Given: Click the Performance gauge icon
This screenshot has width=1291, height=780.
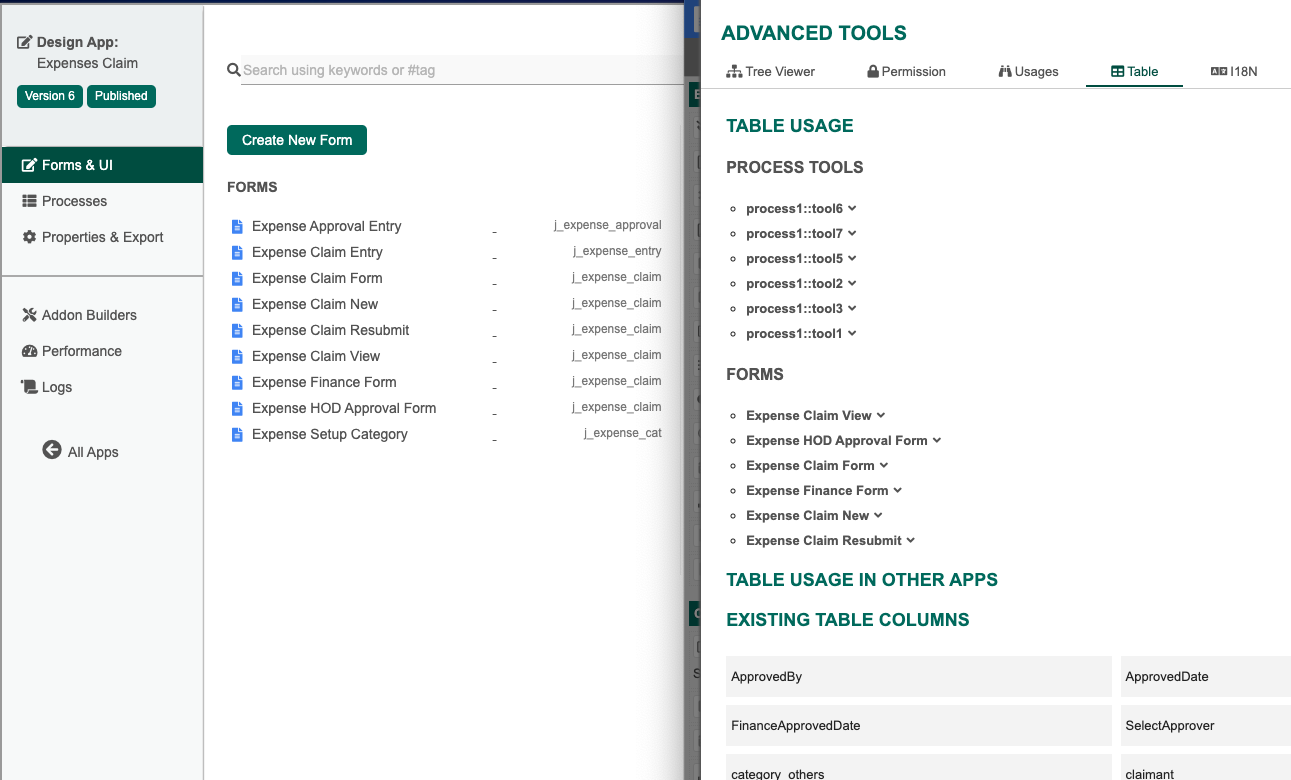Looking at the screenshot, I should click(x=29, y=351).
